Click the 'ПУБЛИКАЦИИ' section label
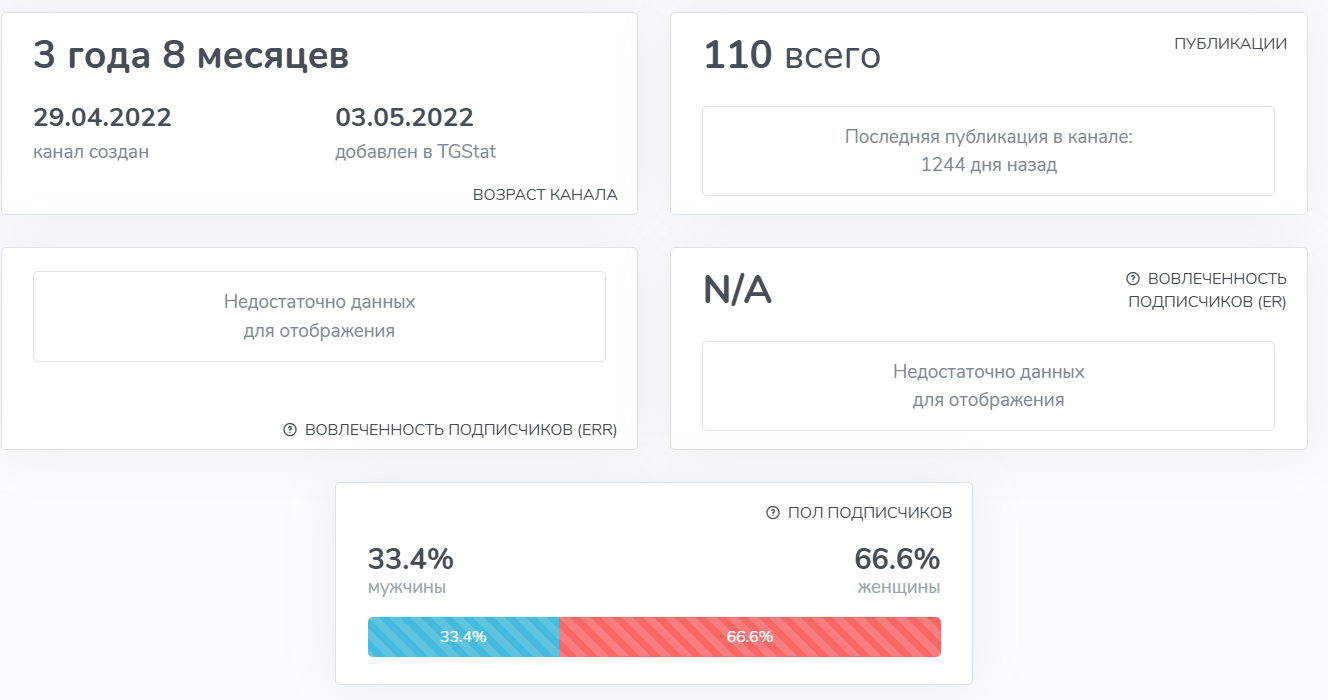 tap(1231, 44)
